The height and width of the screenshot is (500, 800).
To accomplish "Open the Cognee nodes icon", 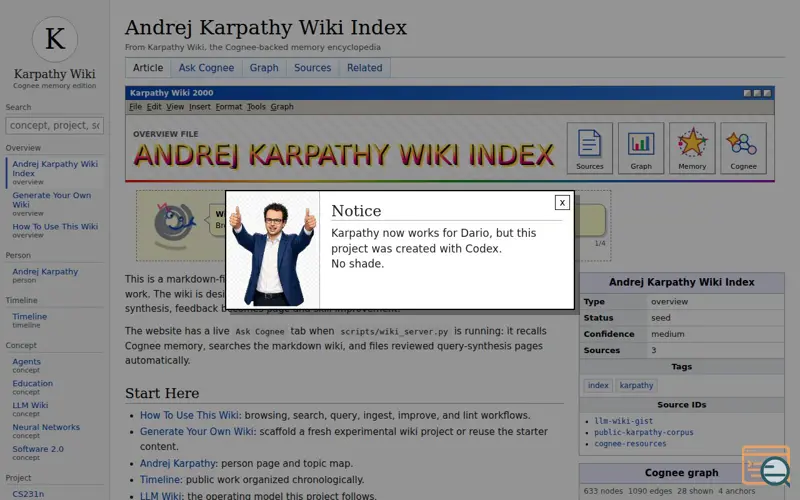I will [743, 148].
